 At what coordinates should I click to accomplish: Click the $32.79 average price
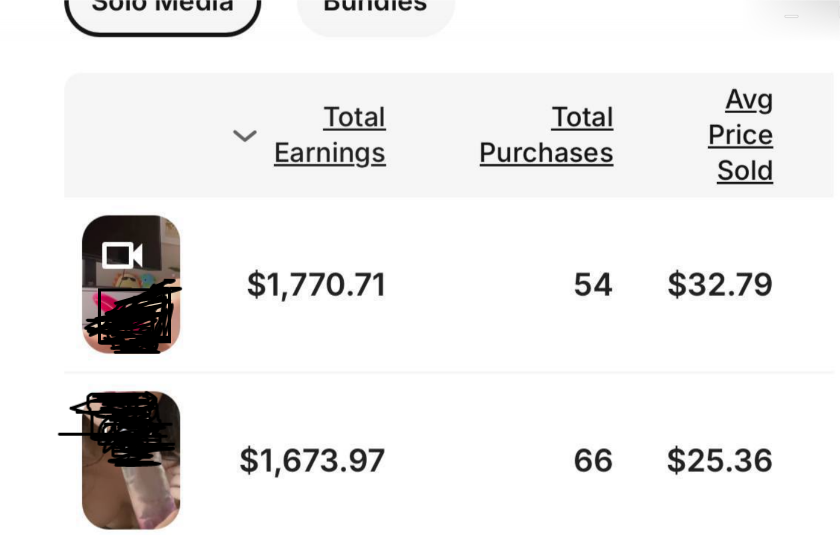(720, 285)
